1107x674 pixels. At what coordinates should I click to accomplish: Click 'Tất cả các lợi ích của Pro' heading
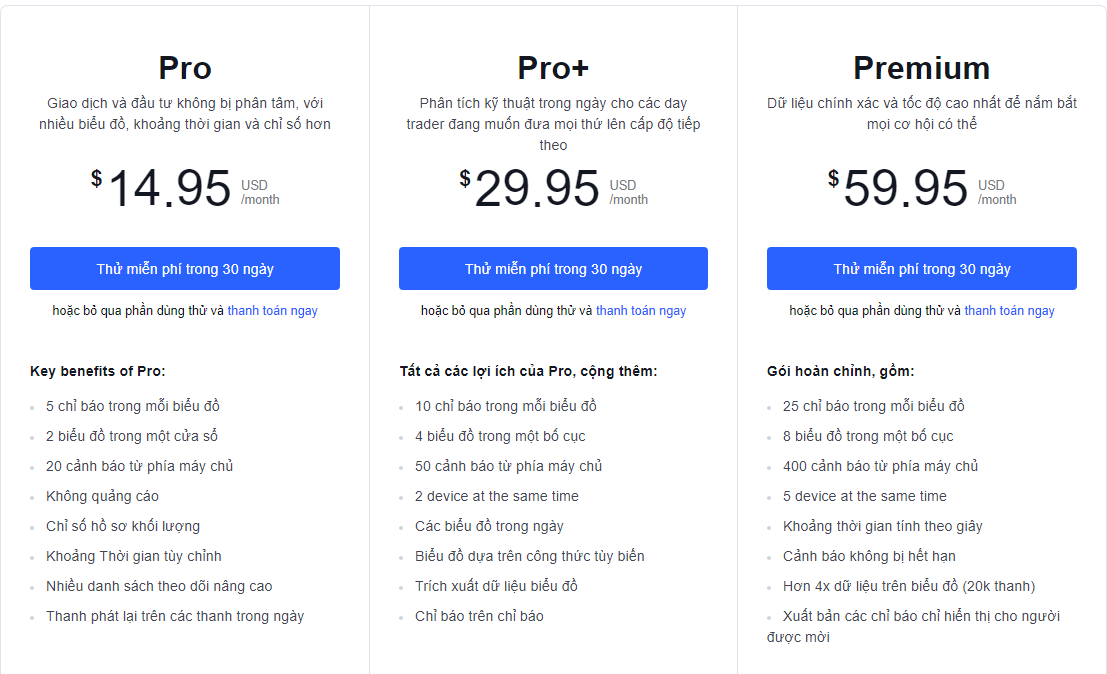[x=528, y=372]
